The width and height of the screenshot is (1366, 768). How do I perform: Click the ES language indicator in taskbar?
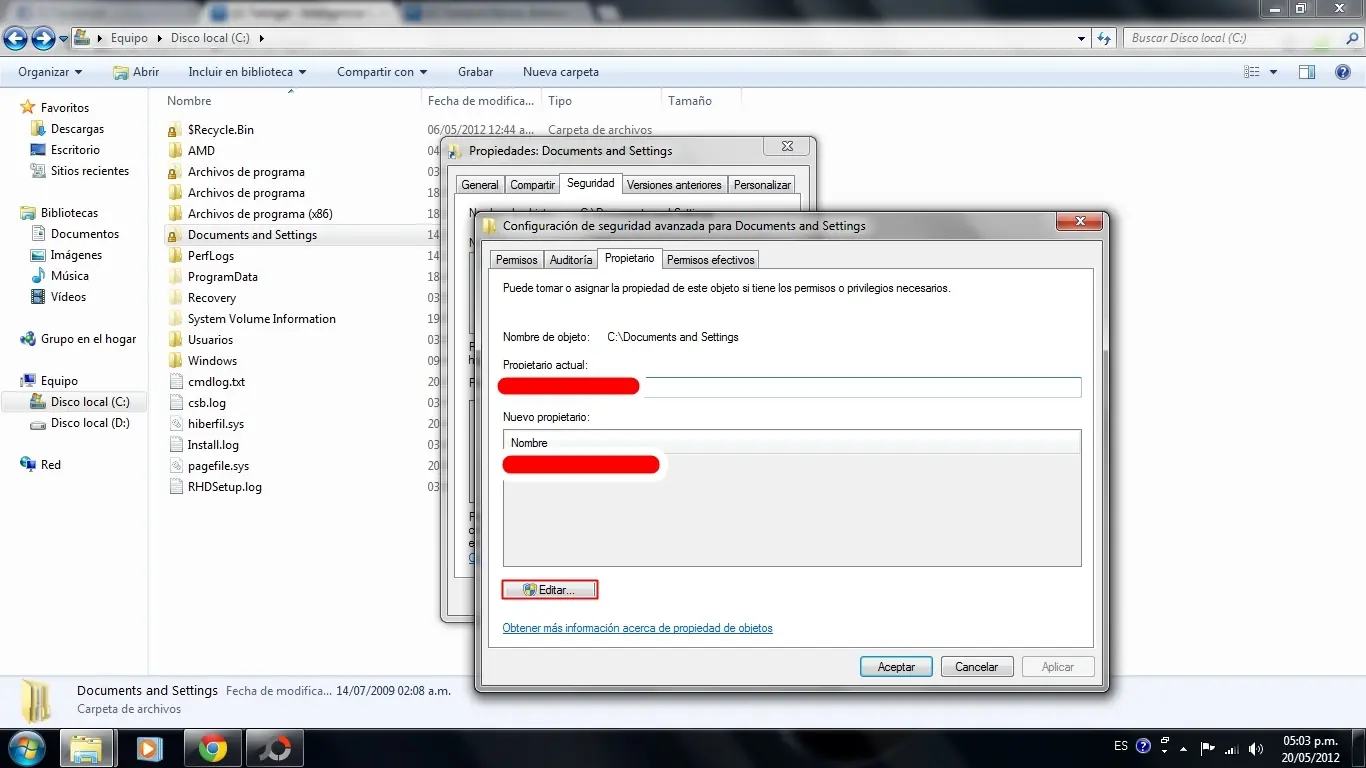click(x=1121, y=747)
